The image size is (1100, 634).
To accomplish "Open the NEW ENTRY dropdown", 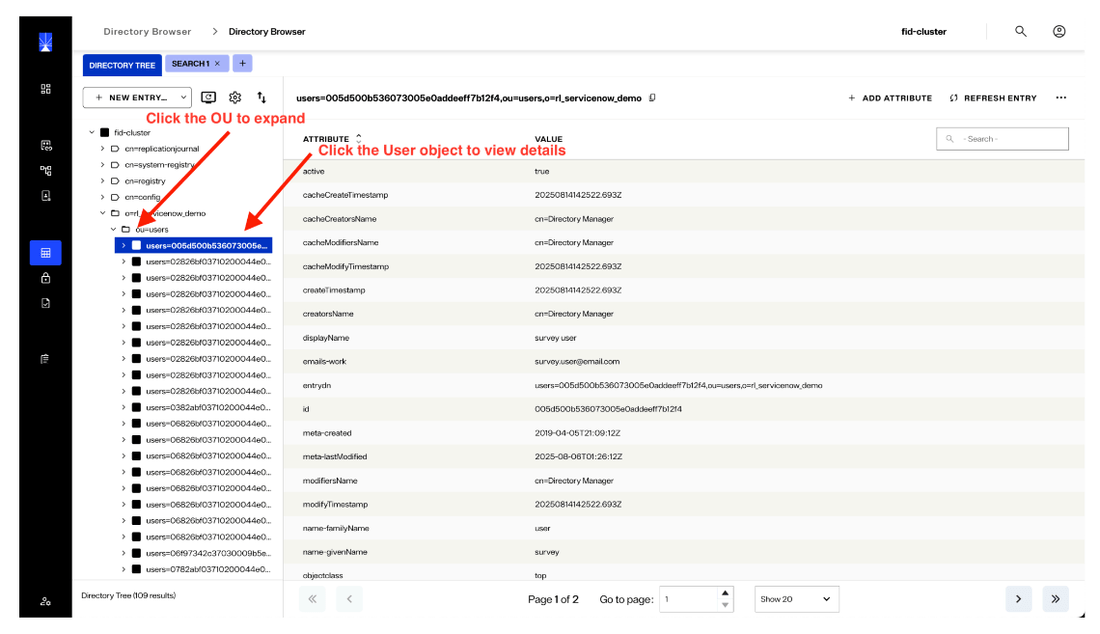I will (138, 97).
